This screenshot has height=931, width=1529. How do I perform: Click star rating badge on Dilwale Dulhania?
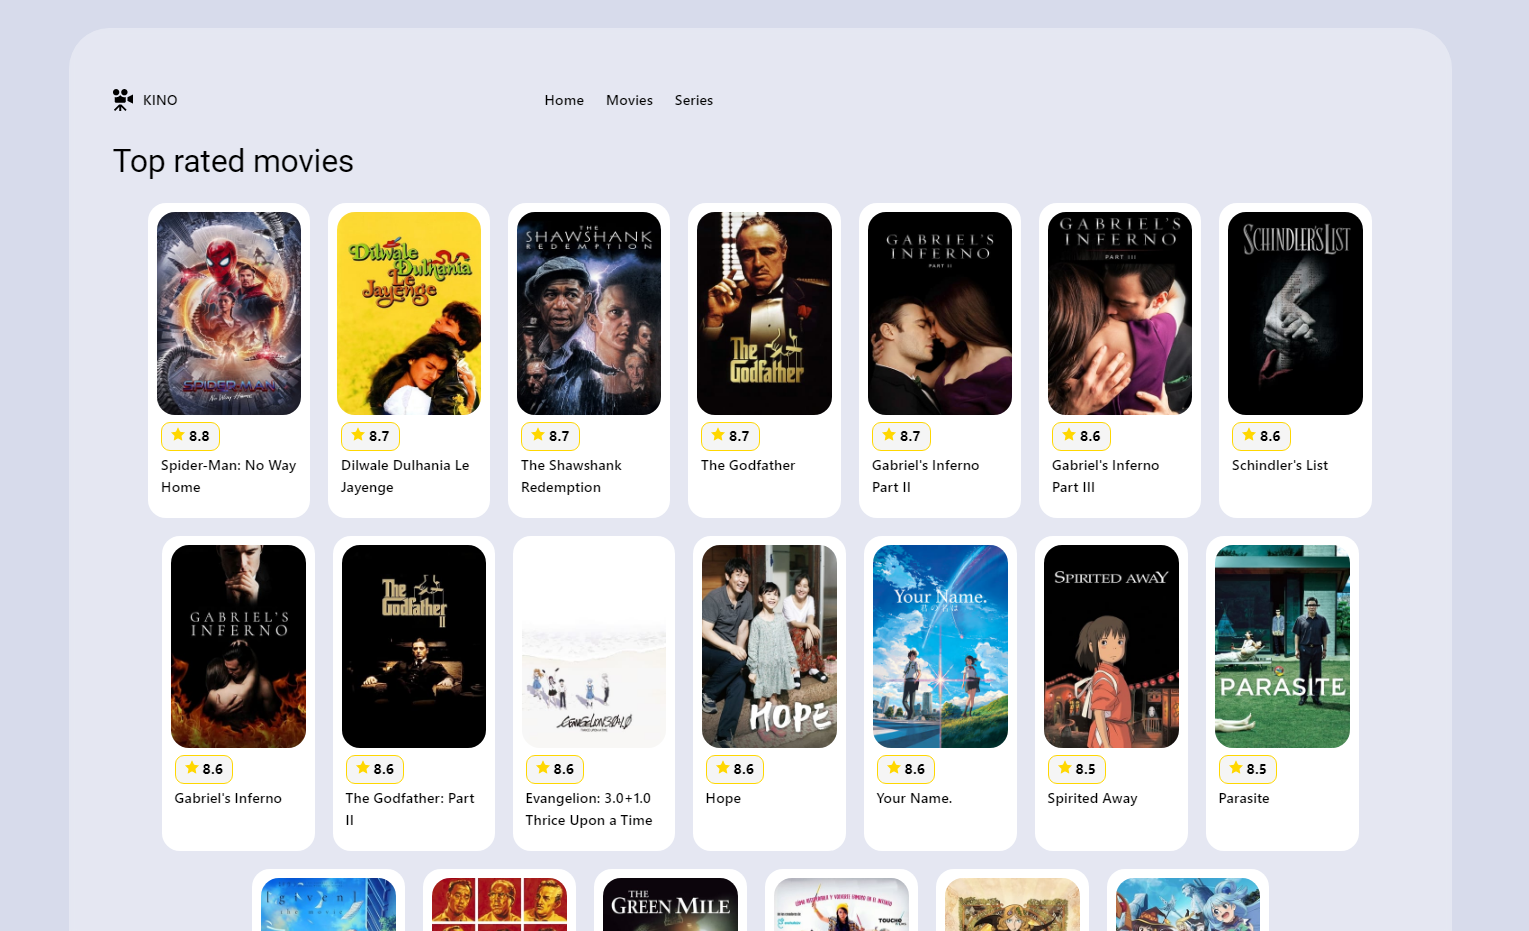(370, 436)
